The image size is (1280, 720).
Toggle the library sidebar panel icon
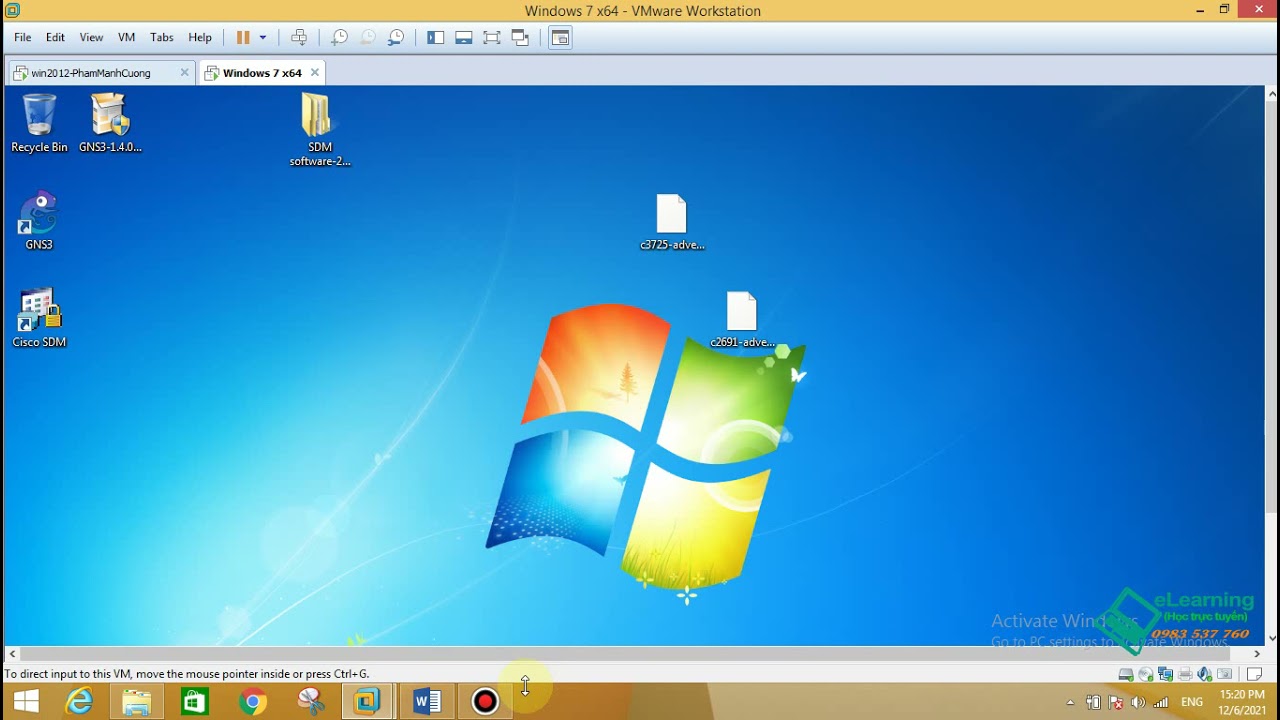pos(436,37)
